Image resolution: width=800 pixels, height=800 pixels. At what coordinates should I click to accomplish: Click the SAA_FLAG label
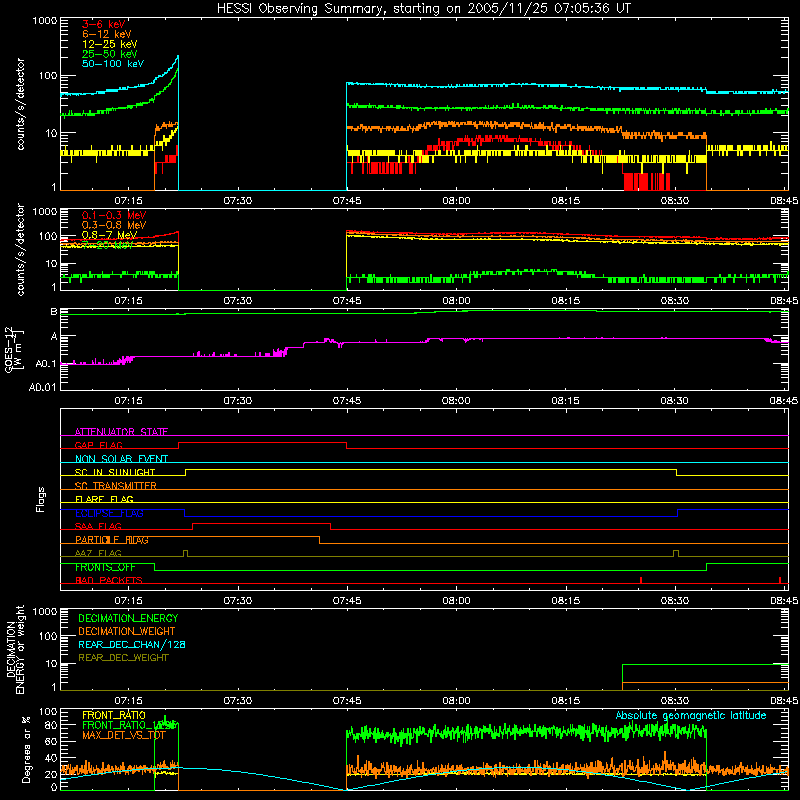98,526
